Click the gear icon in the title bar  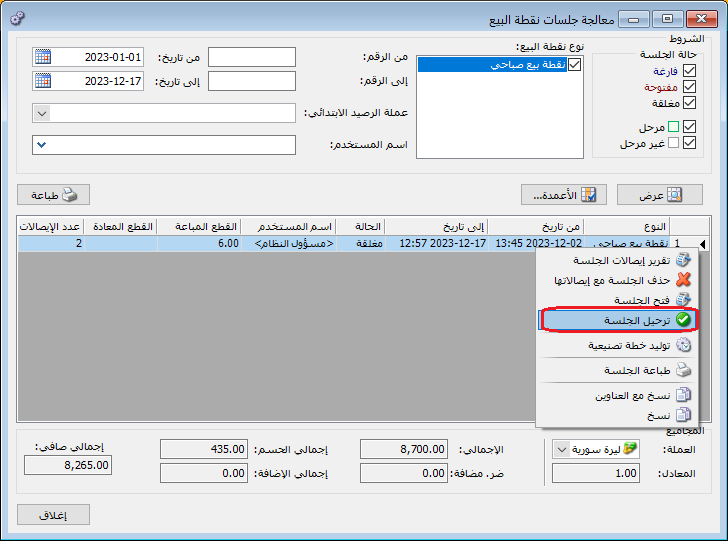(17, 19)
